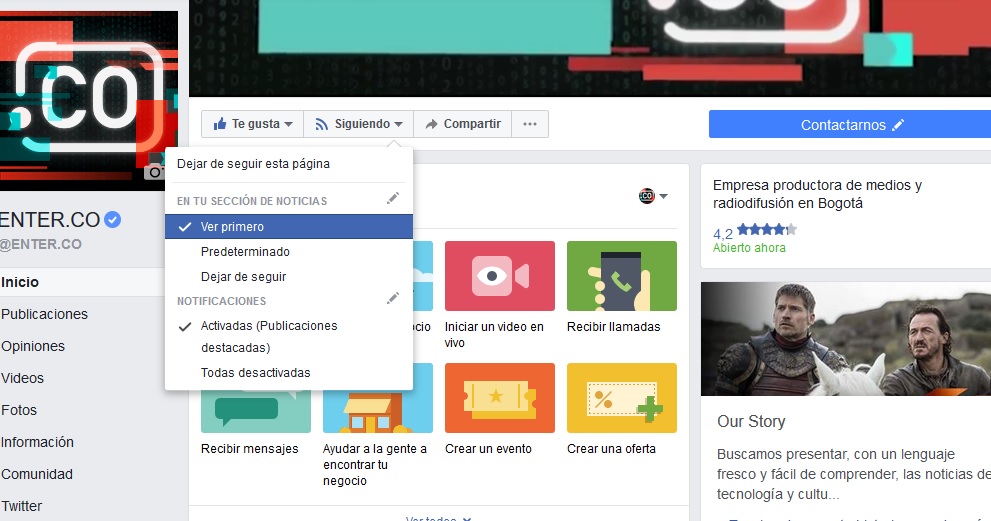Click the Buscamos presentar story text

(853, 474)
